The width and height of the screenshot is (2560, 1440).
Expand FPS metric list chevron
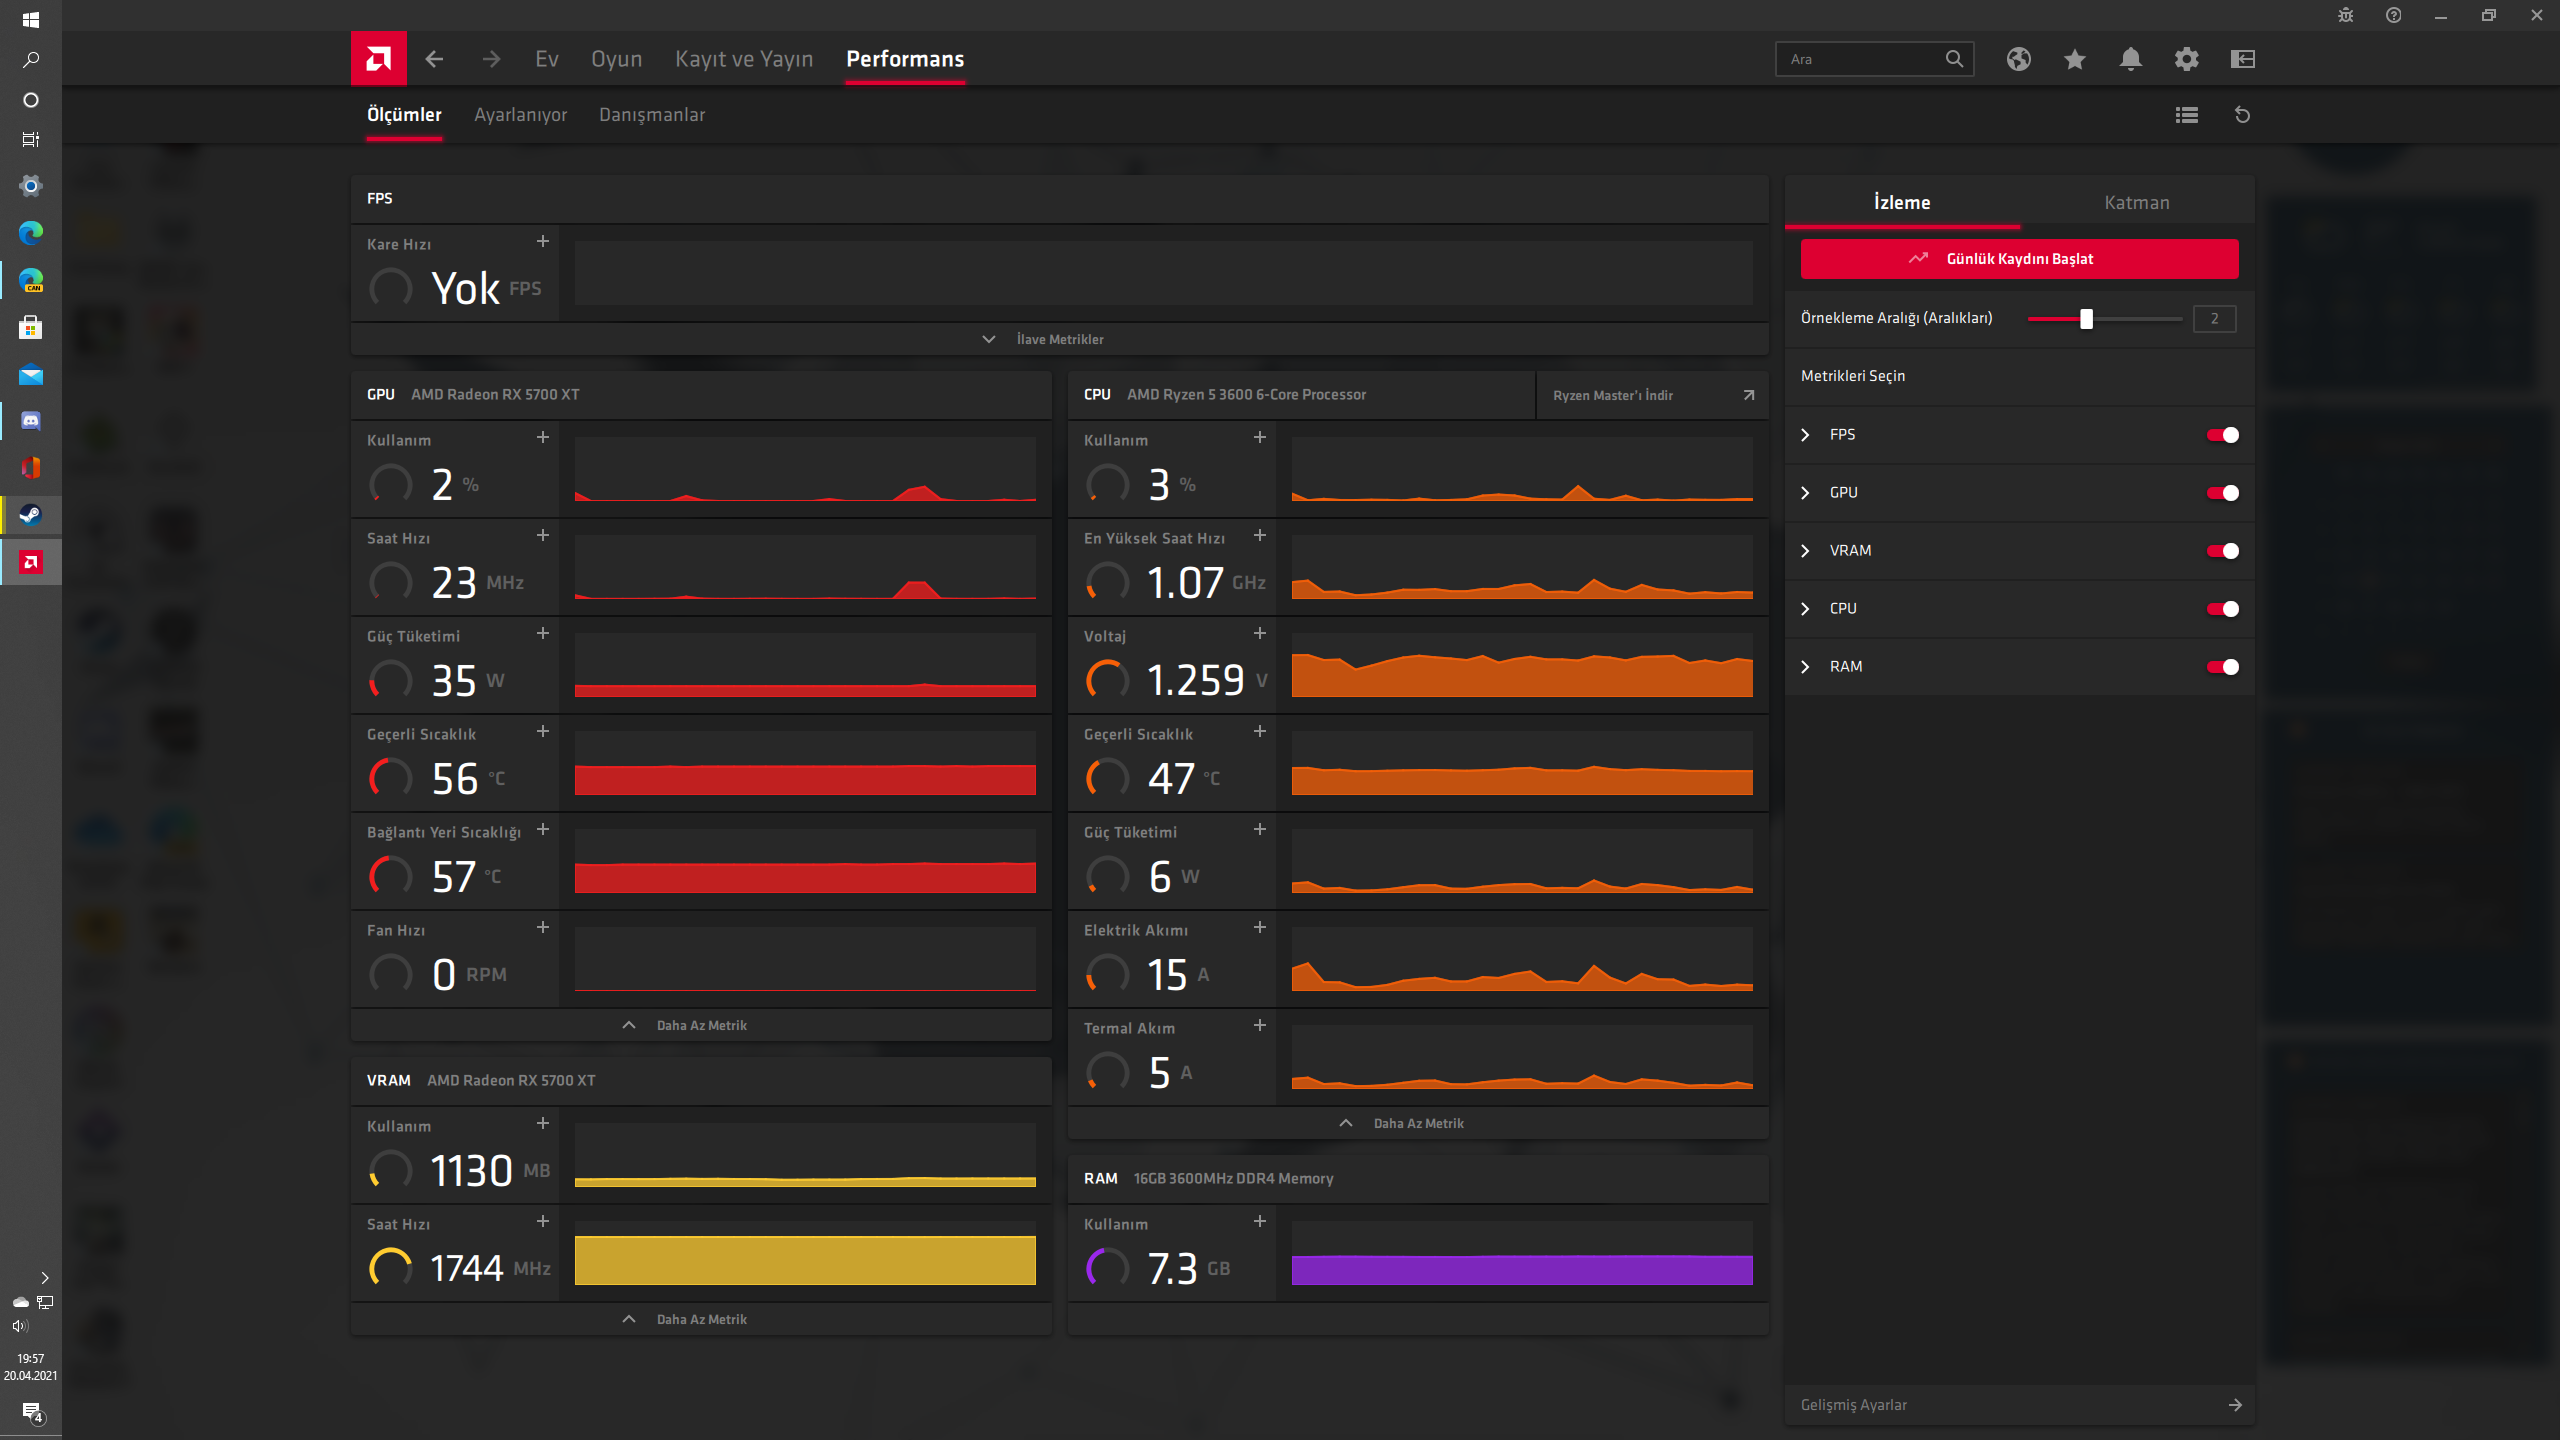1805,435
